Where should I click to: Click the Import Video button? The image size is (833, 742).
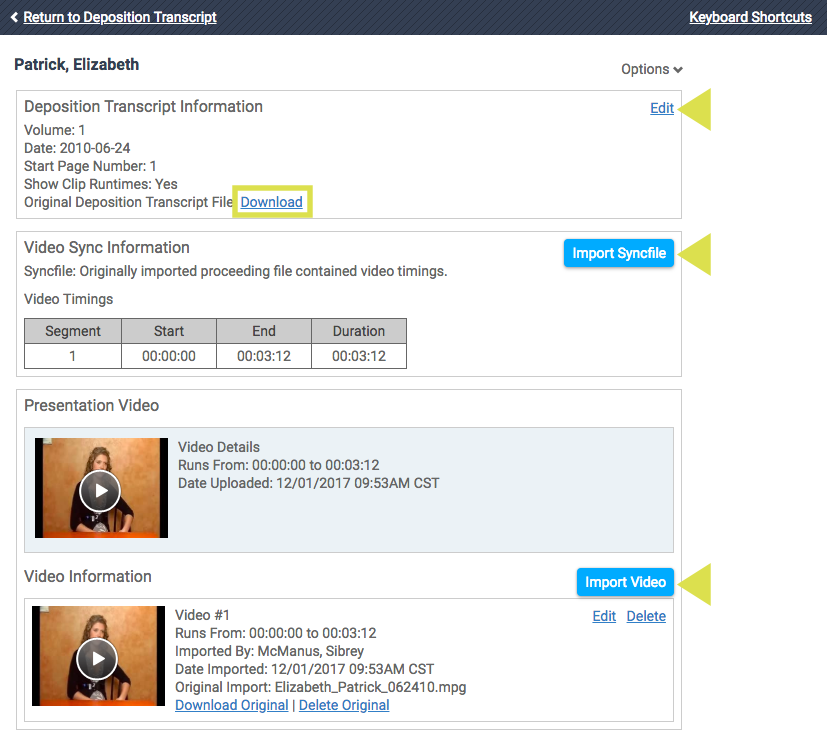tap(625, 582)
